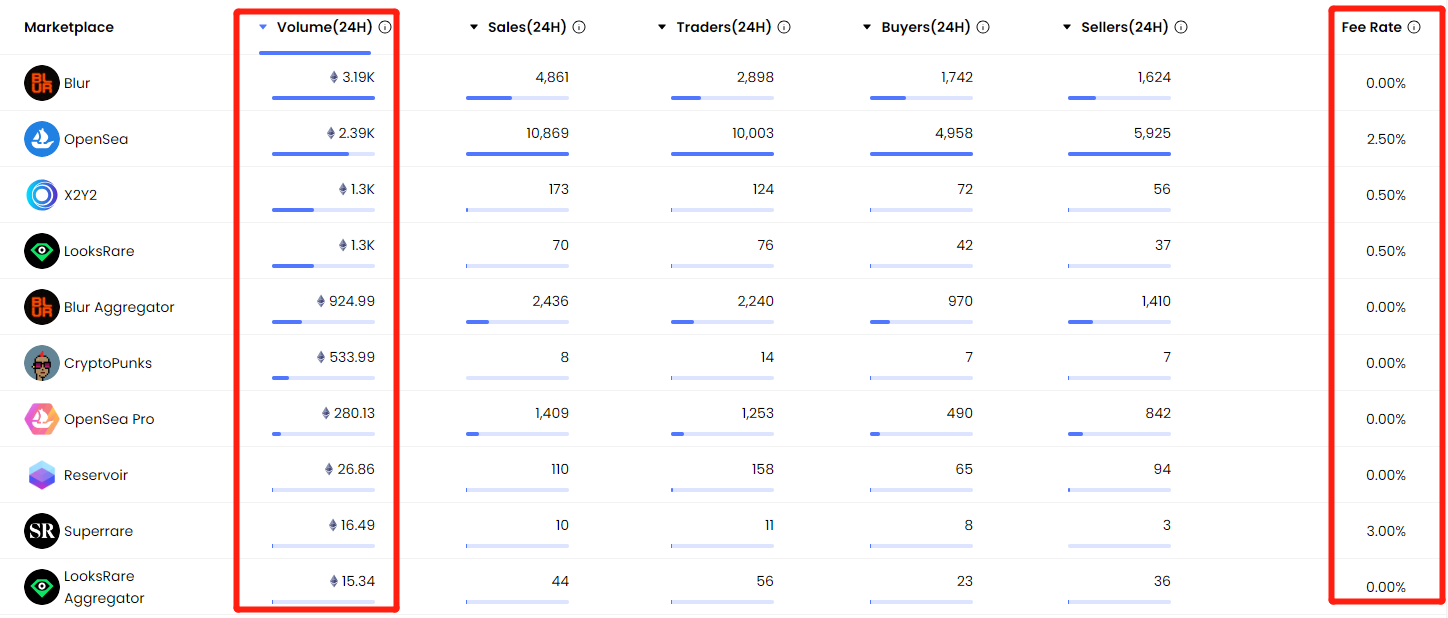Screen dimensions: 1448x618
Task: Click the CryptoPunks avatar icon
Action: [x=42, y=363]
